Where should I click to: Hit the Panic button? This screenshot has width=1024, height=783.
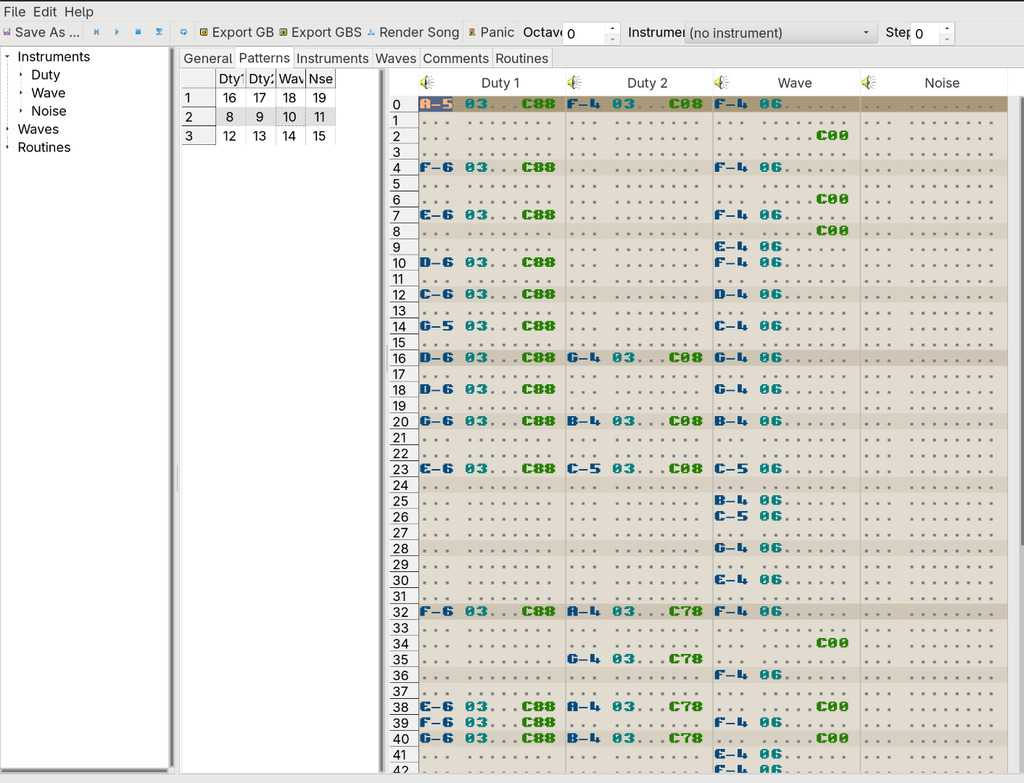click(x=491, y=32)
